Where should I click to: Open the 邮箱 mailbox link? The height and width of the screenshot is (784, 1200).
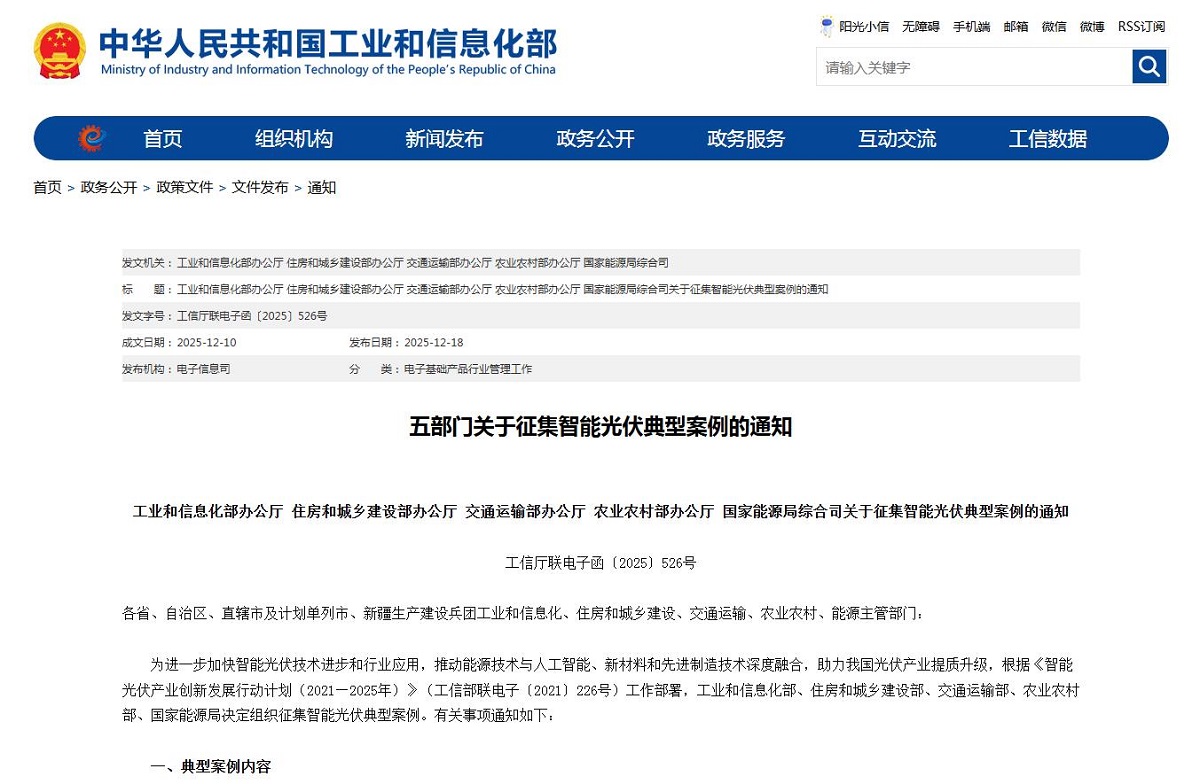click(x=1015, y=26)
